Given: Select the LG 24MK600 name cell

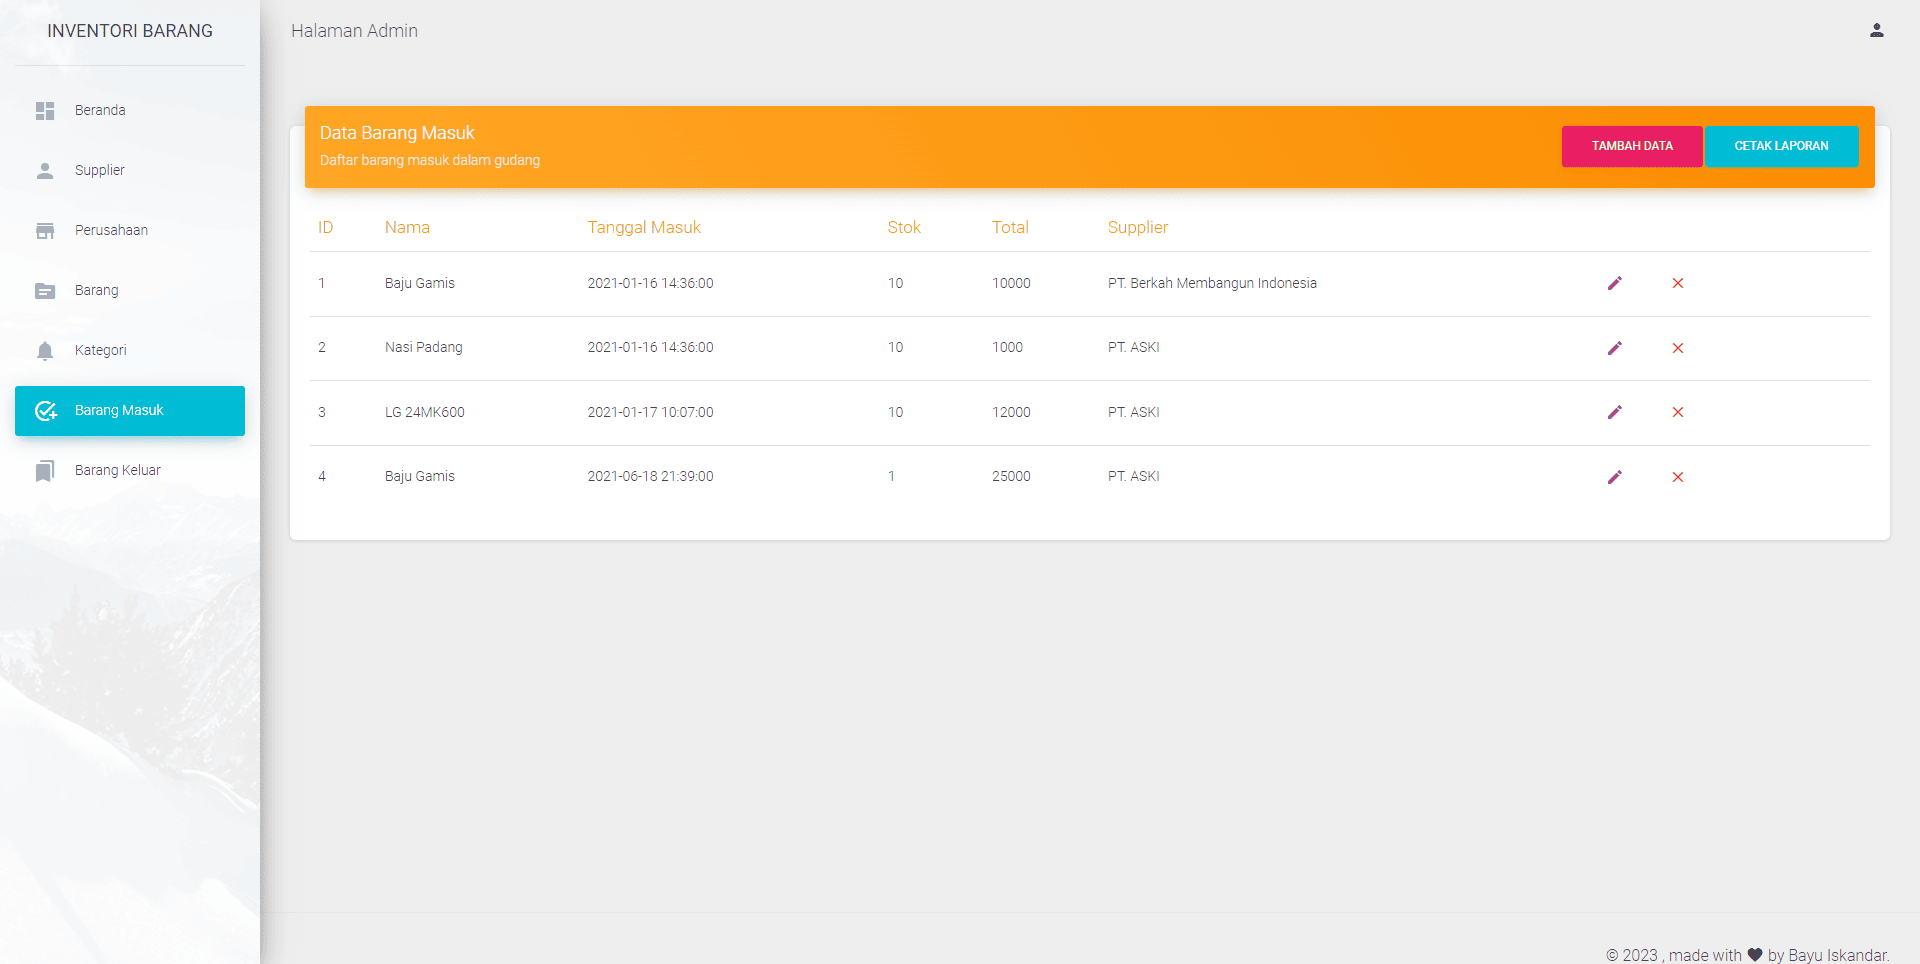Looking at the screenshot, I should click(x=425, y=412).
